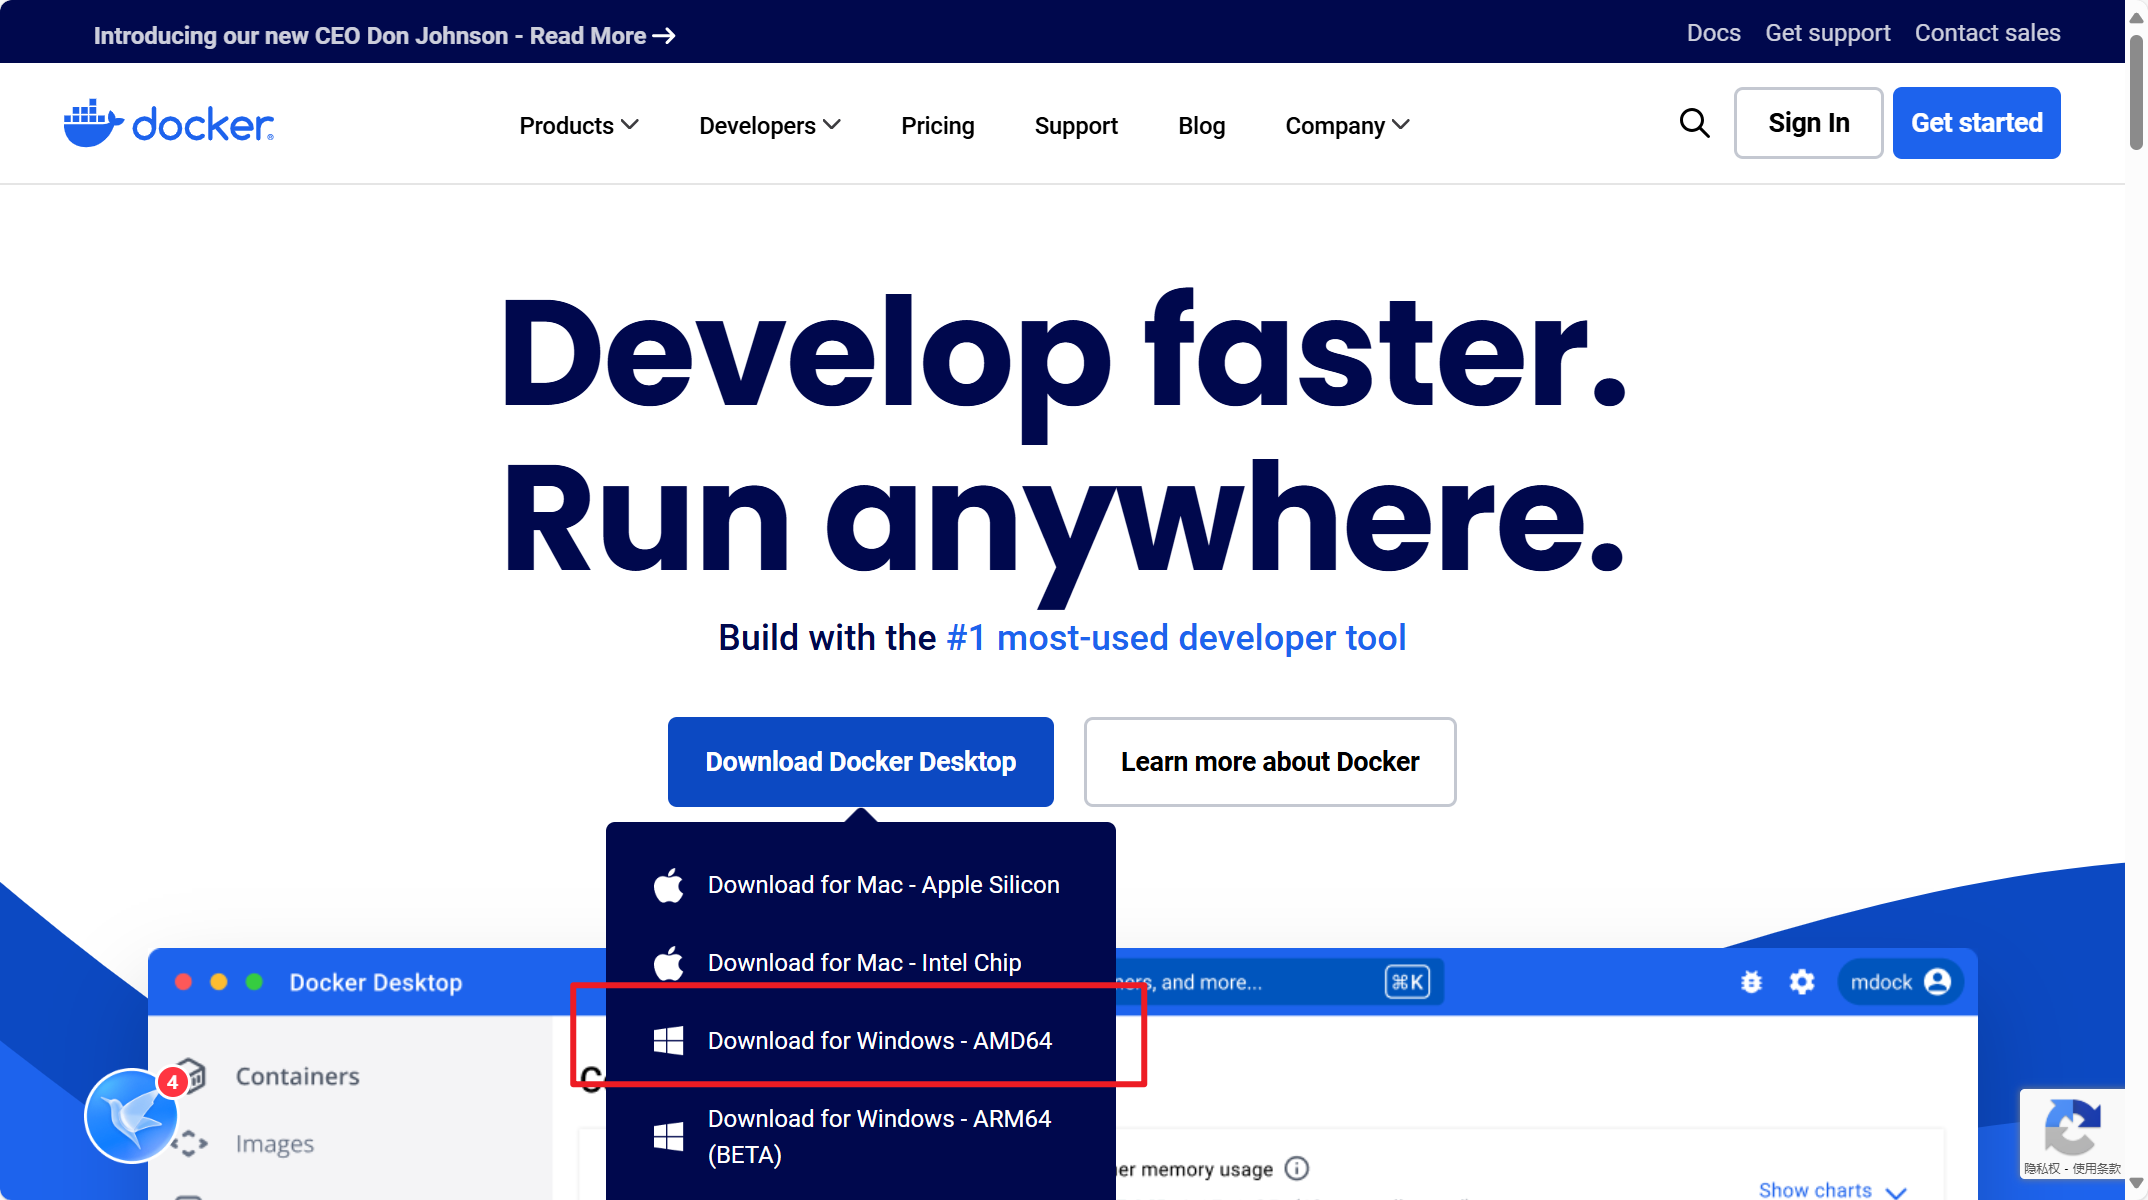Click the Sign In button

(1808, 122)
